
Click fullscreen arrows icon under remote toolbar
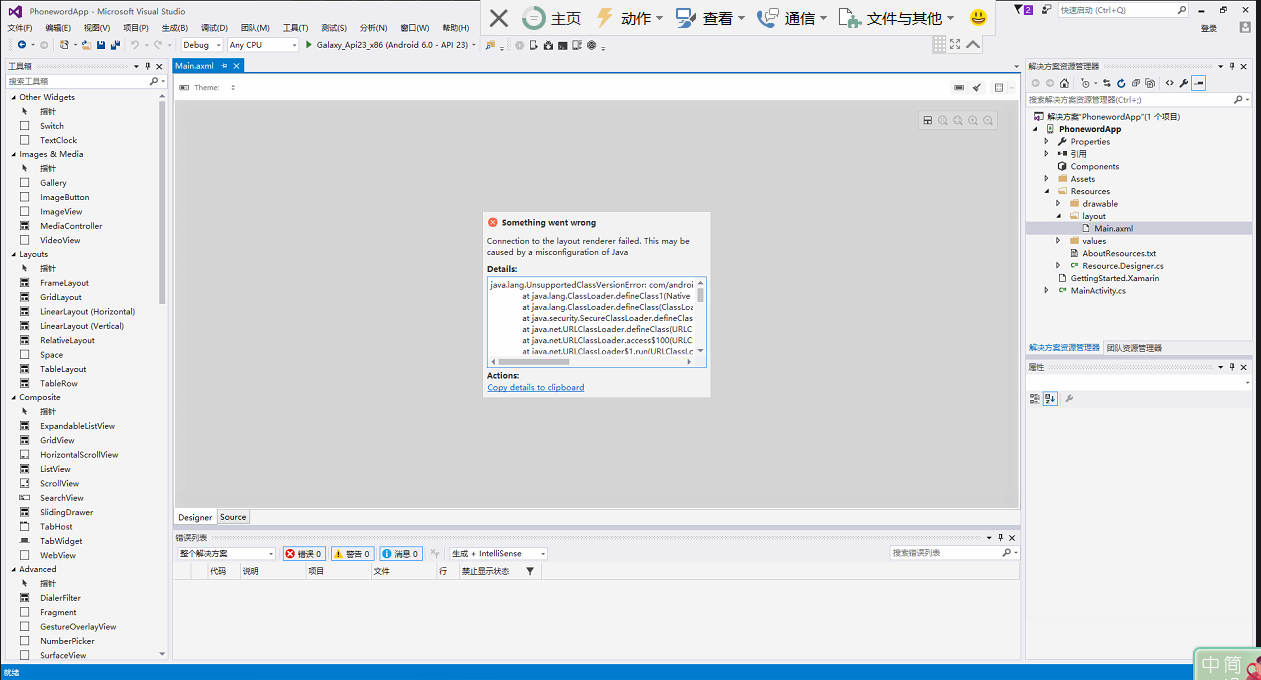(955, 45)
